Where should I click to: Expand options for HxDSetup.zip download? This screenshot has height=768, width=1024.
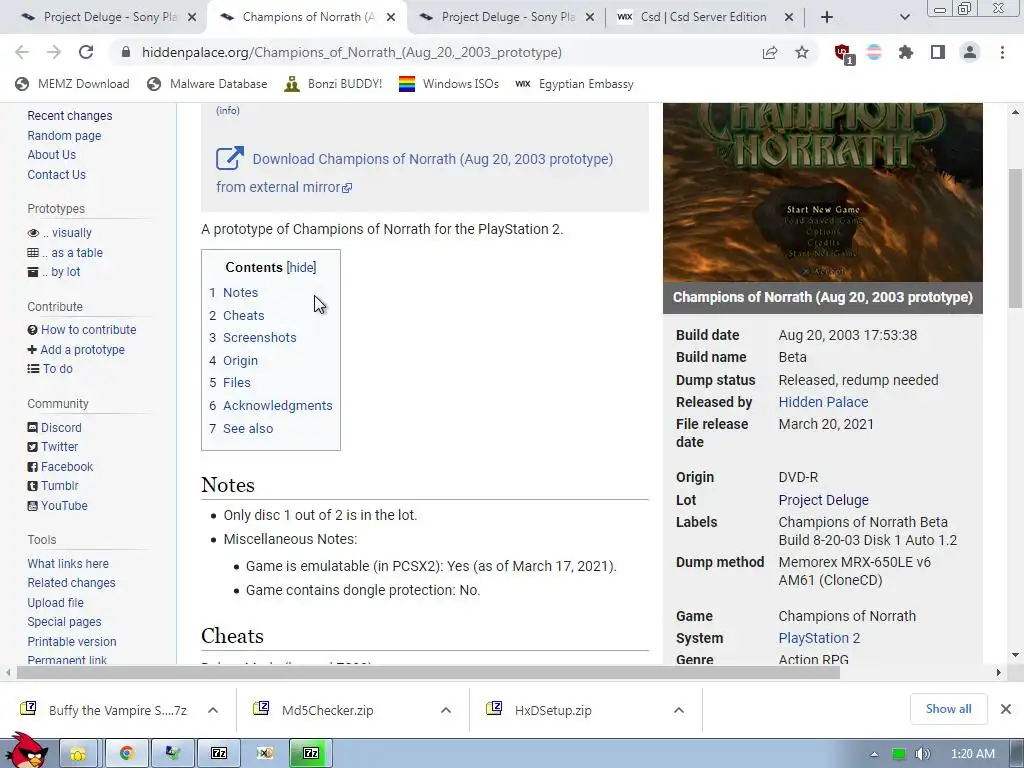(x=679, y=710)
